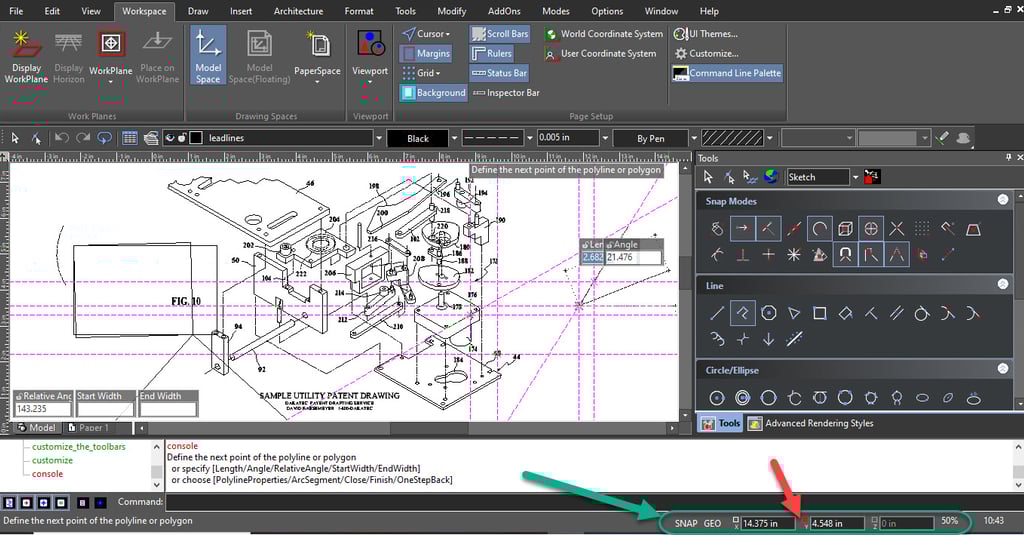This screenshot has width=1024, height=535.
Task: Collapse the Line section
Action: (x=1003, y=284)
